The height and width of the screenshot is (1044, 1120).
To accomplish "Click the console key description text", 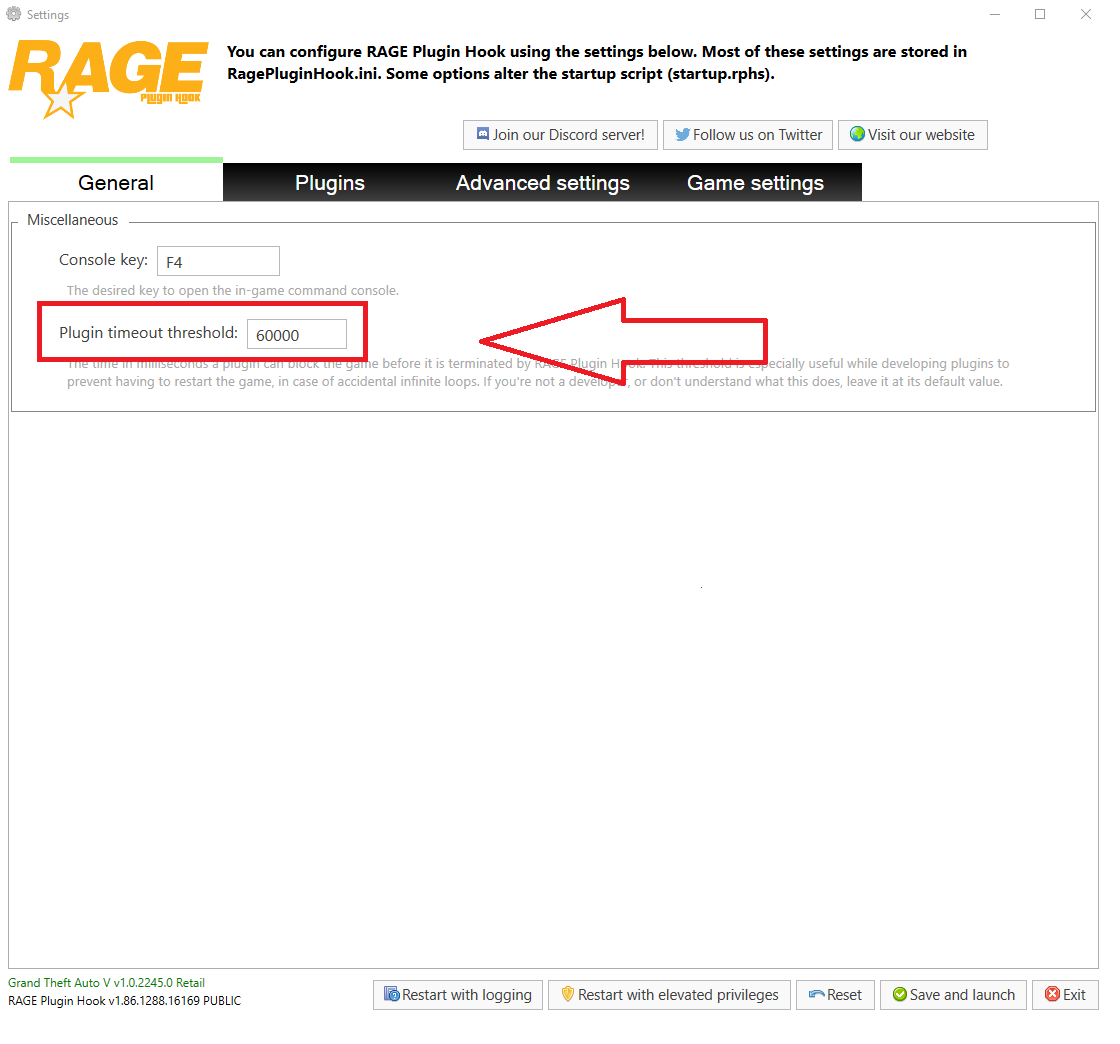I will (233, 291).
